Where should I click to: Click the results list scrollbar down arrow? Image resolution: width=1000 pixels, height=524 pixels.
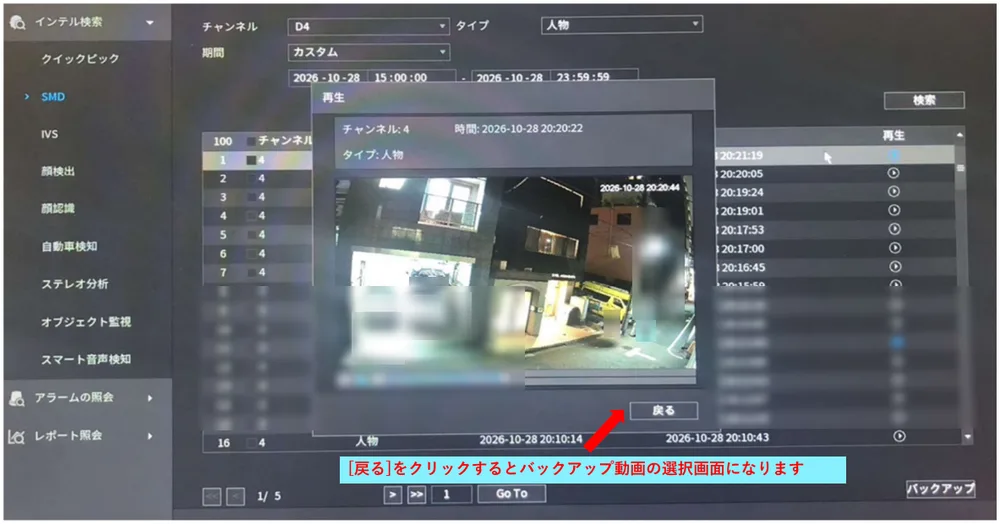click(x=967, y=437)
